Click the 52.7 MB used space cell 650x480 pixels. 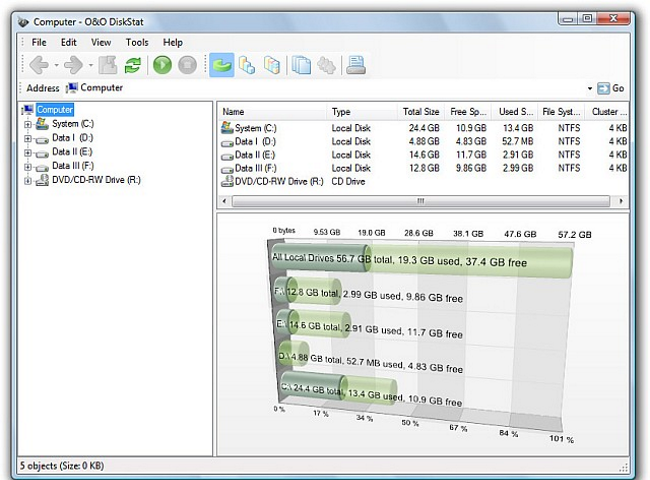[518, 141]
